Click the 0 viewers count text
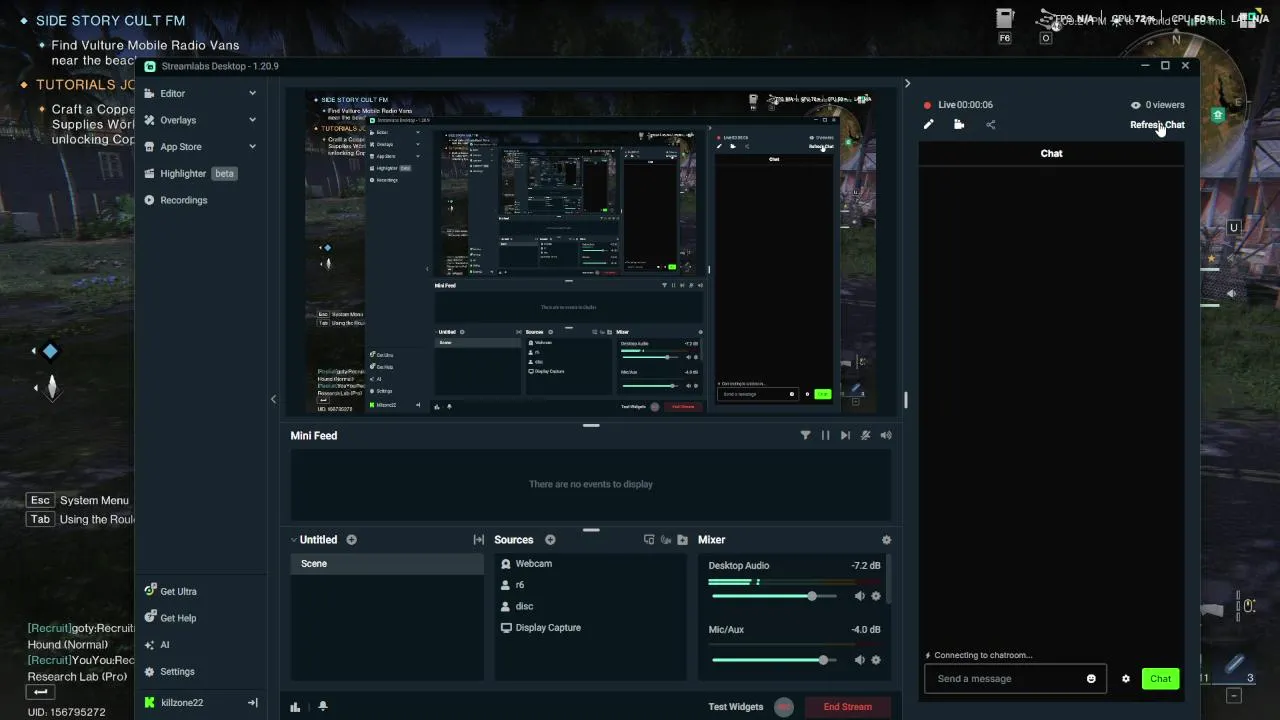The height and width of the screenshot is (720, 1280). click(x=1165, y=105)
